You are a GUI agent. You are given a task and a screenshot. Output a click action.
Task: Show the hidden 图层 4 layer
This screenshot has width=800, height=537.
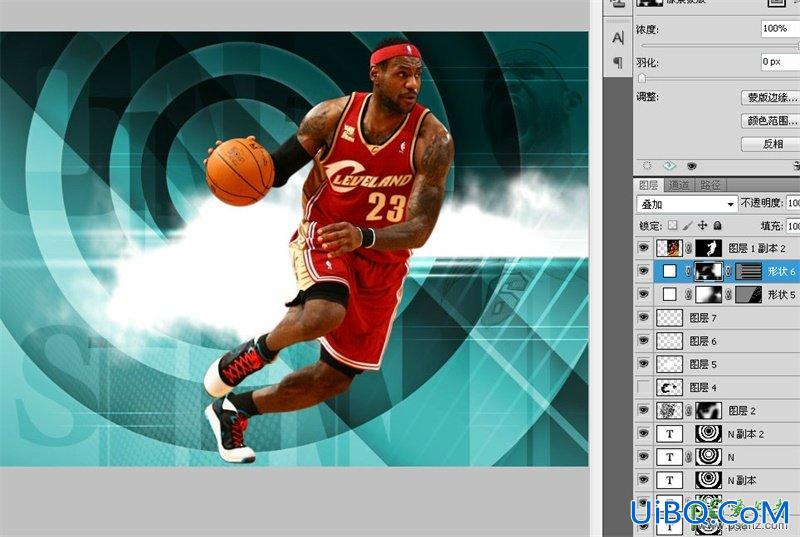coord(643,387)
